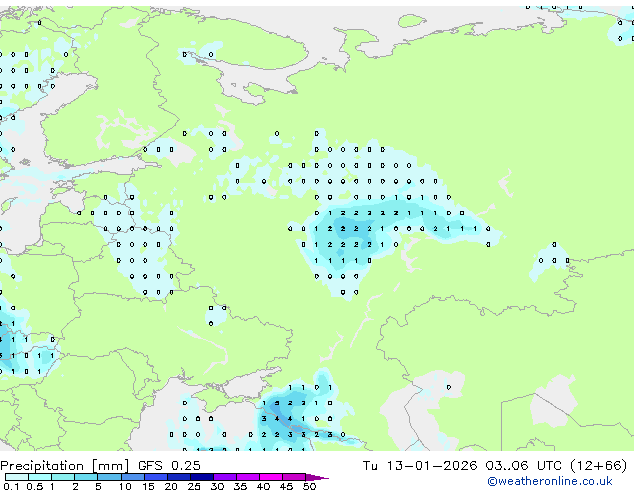Click the '(12+66)' forecast offset label
The image size is (634, 490).
[598, 466]
